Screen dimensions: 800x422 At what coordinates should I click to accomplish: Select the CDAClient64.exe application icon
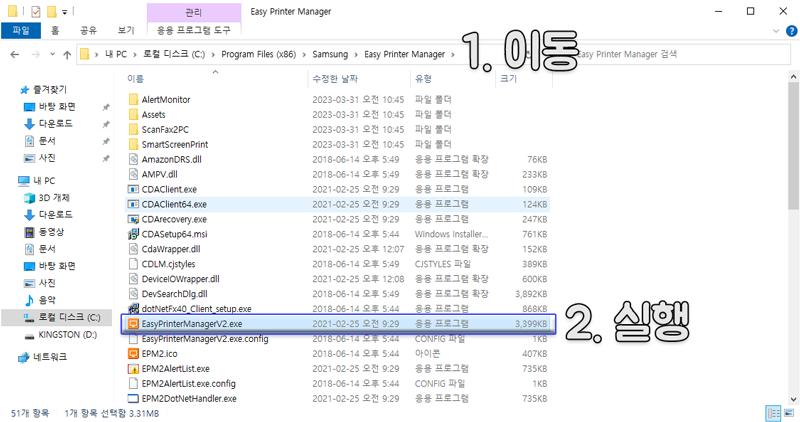pyautogui.click(x=133, y=204)
